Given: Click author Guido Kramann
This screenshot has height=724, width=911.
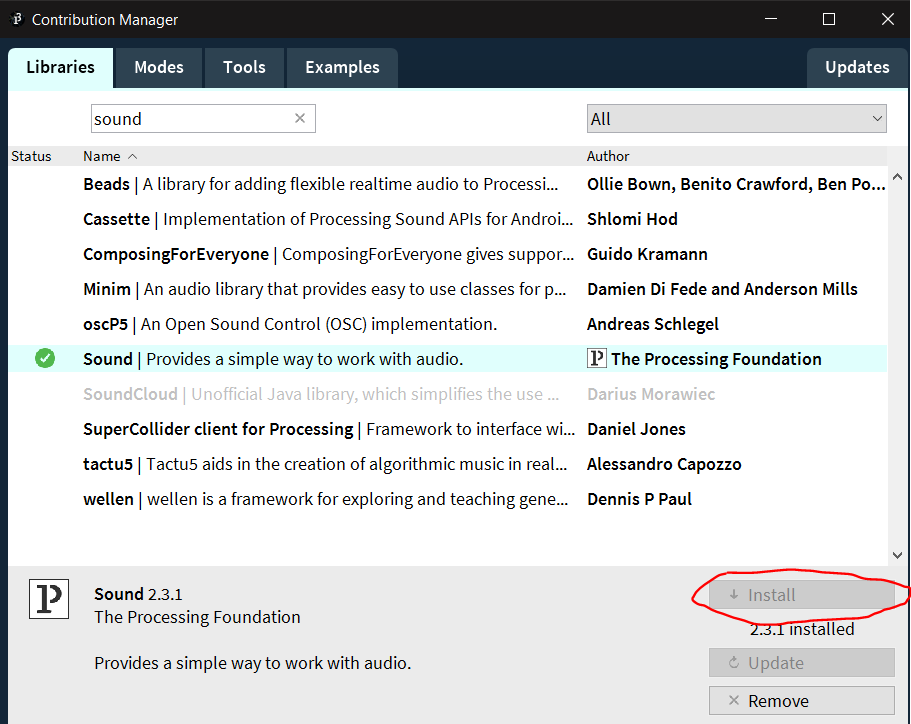Looking at the screenshot, I should click(647, 254).
